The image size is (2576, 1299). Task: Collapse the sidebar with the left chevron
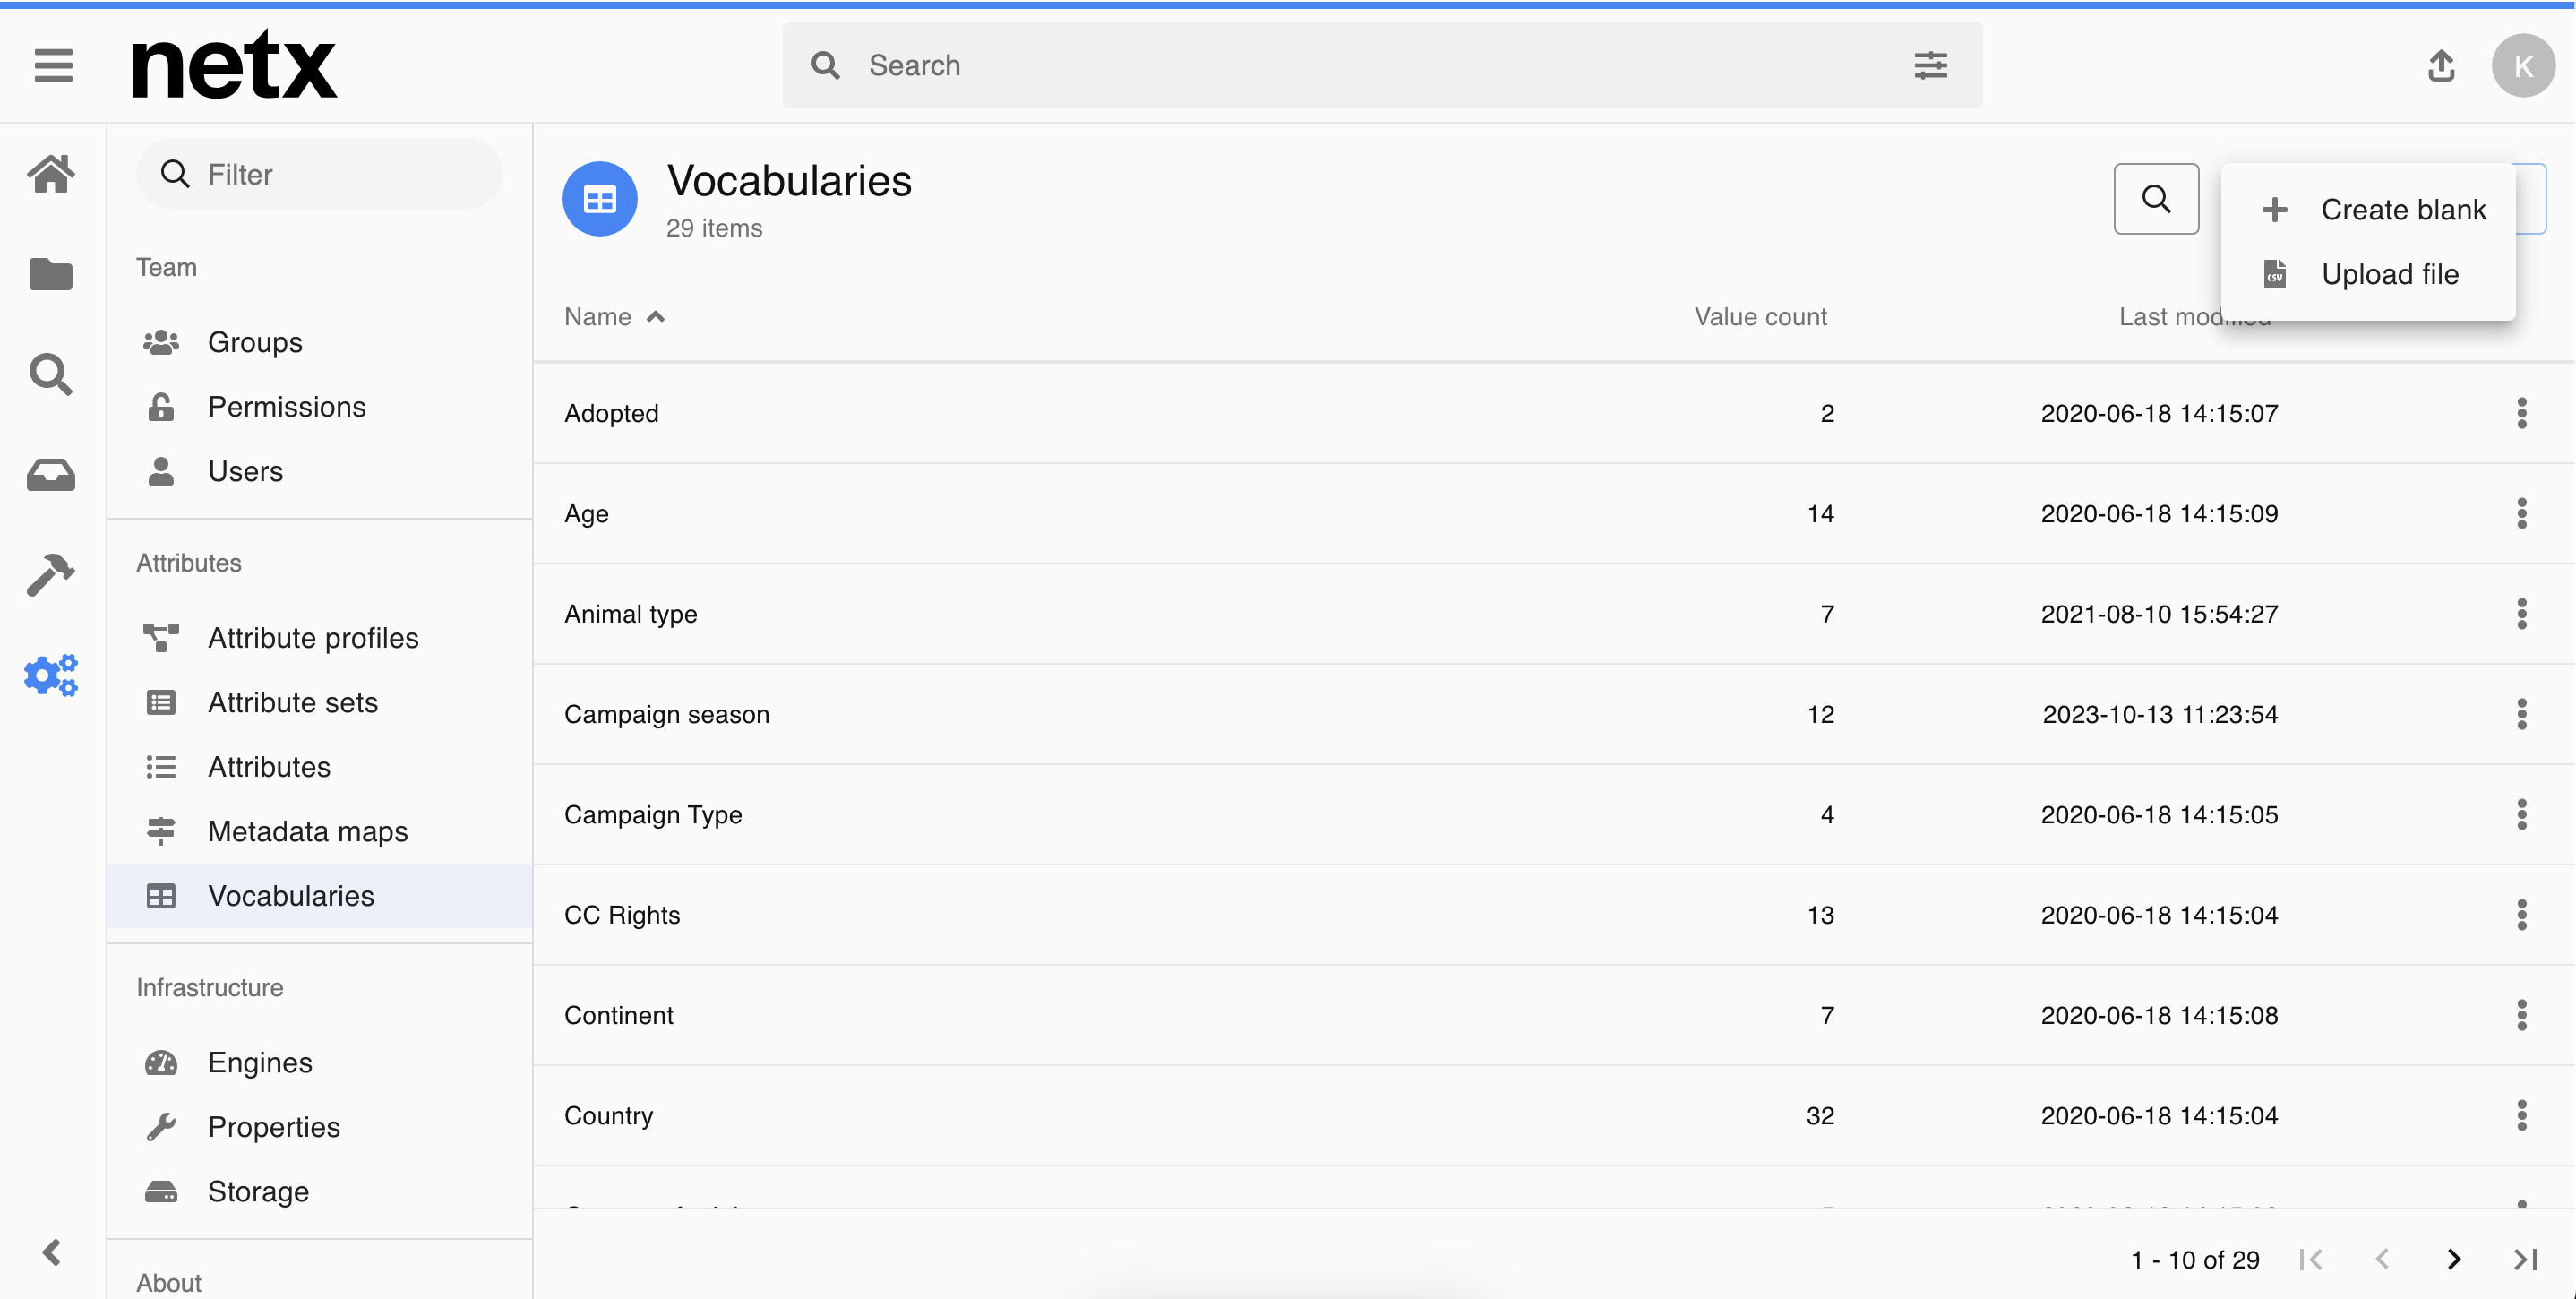pos(52,1252)
